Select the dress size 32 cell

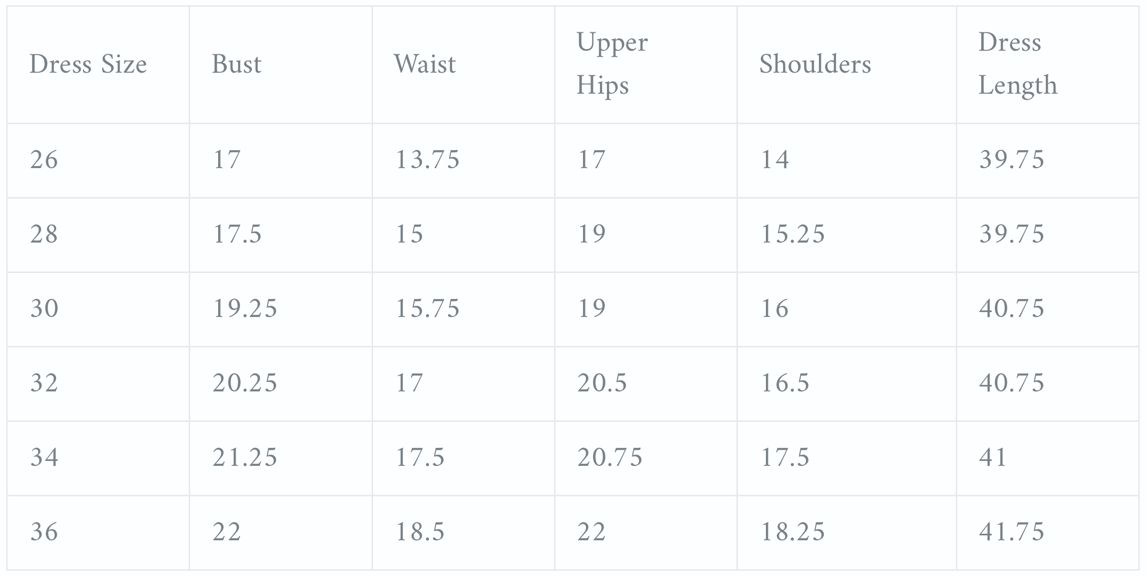44,384
